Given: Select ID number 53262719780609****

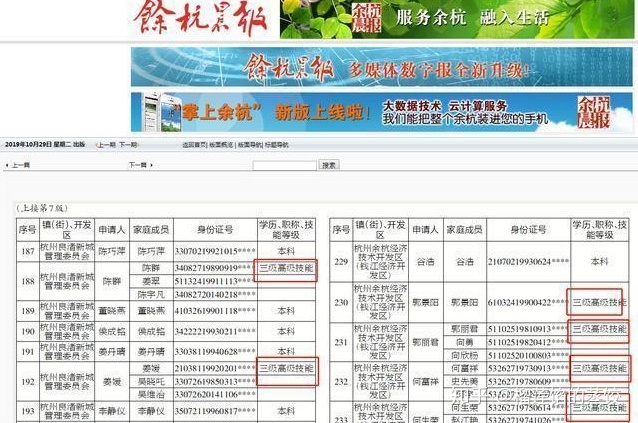Looking at the screenshot, I should [x=528, y=382].
